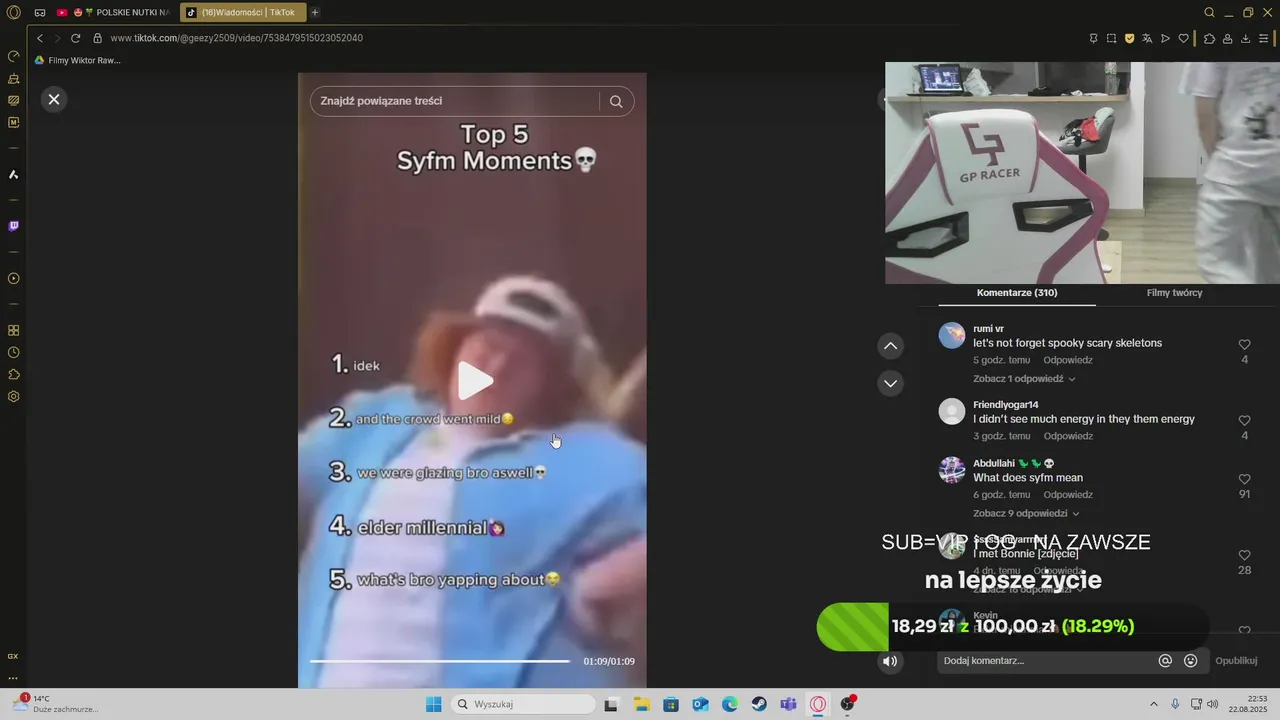Open speed dial grid icon in sidebar
This screenshot has width=1280, height=720.
[x=14, y=330]
